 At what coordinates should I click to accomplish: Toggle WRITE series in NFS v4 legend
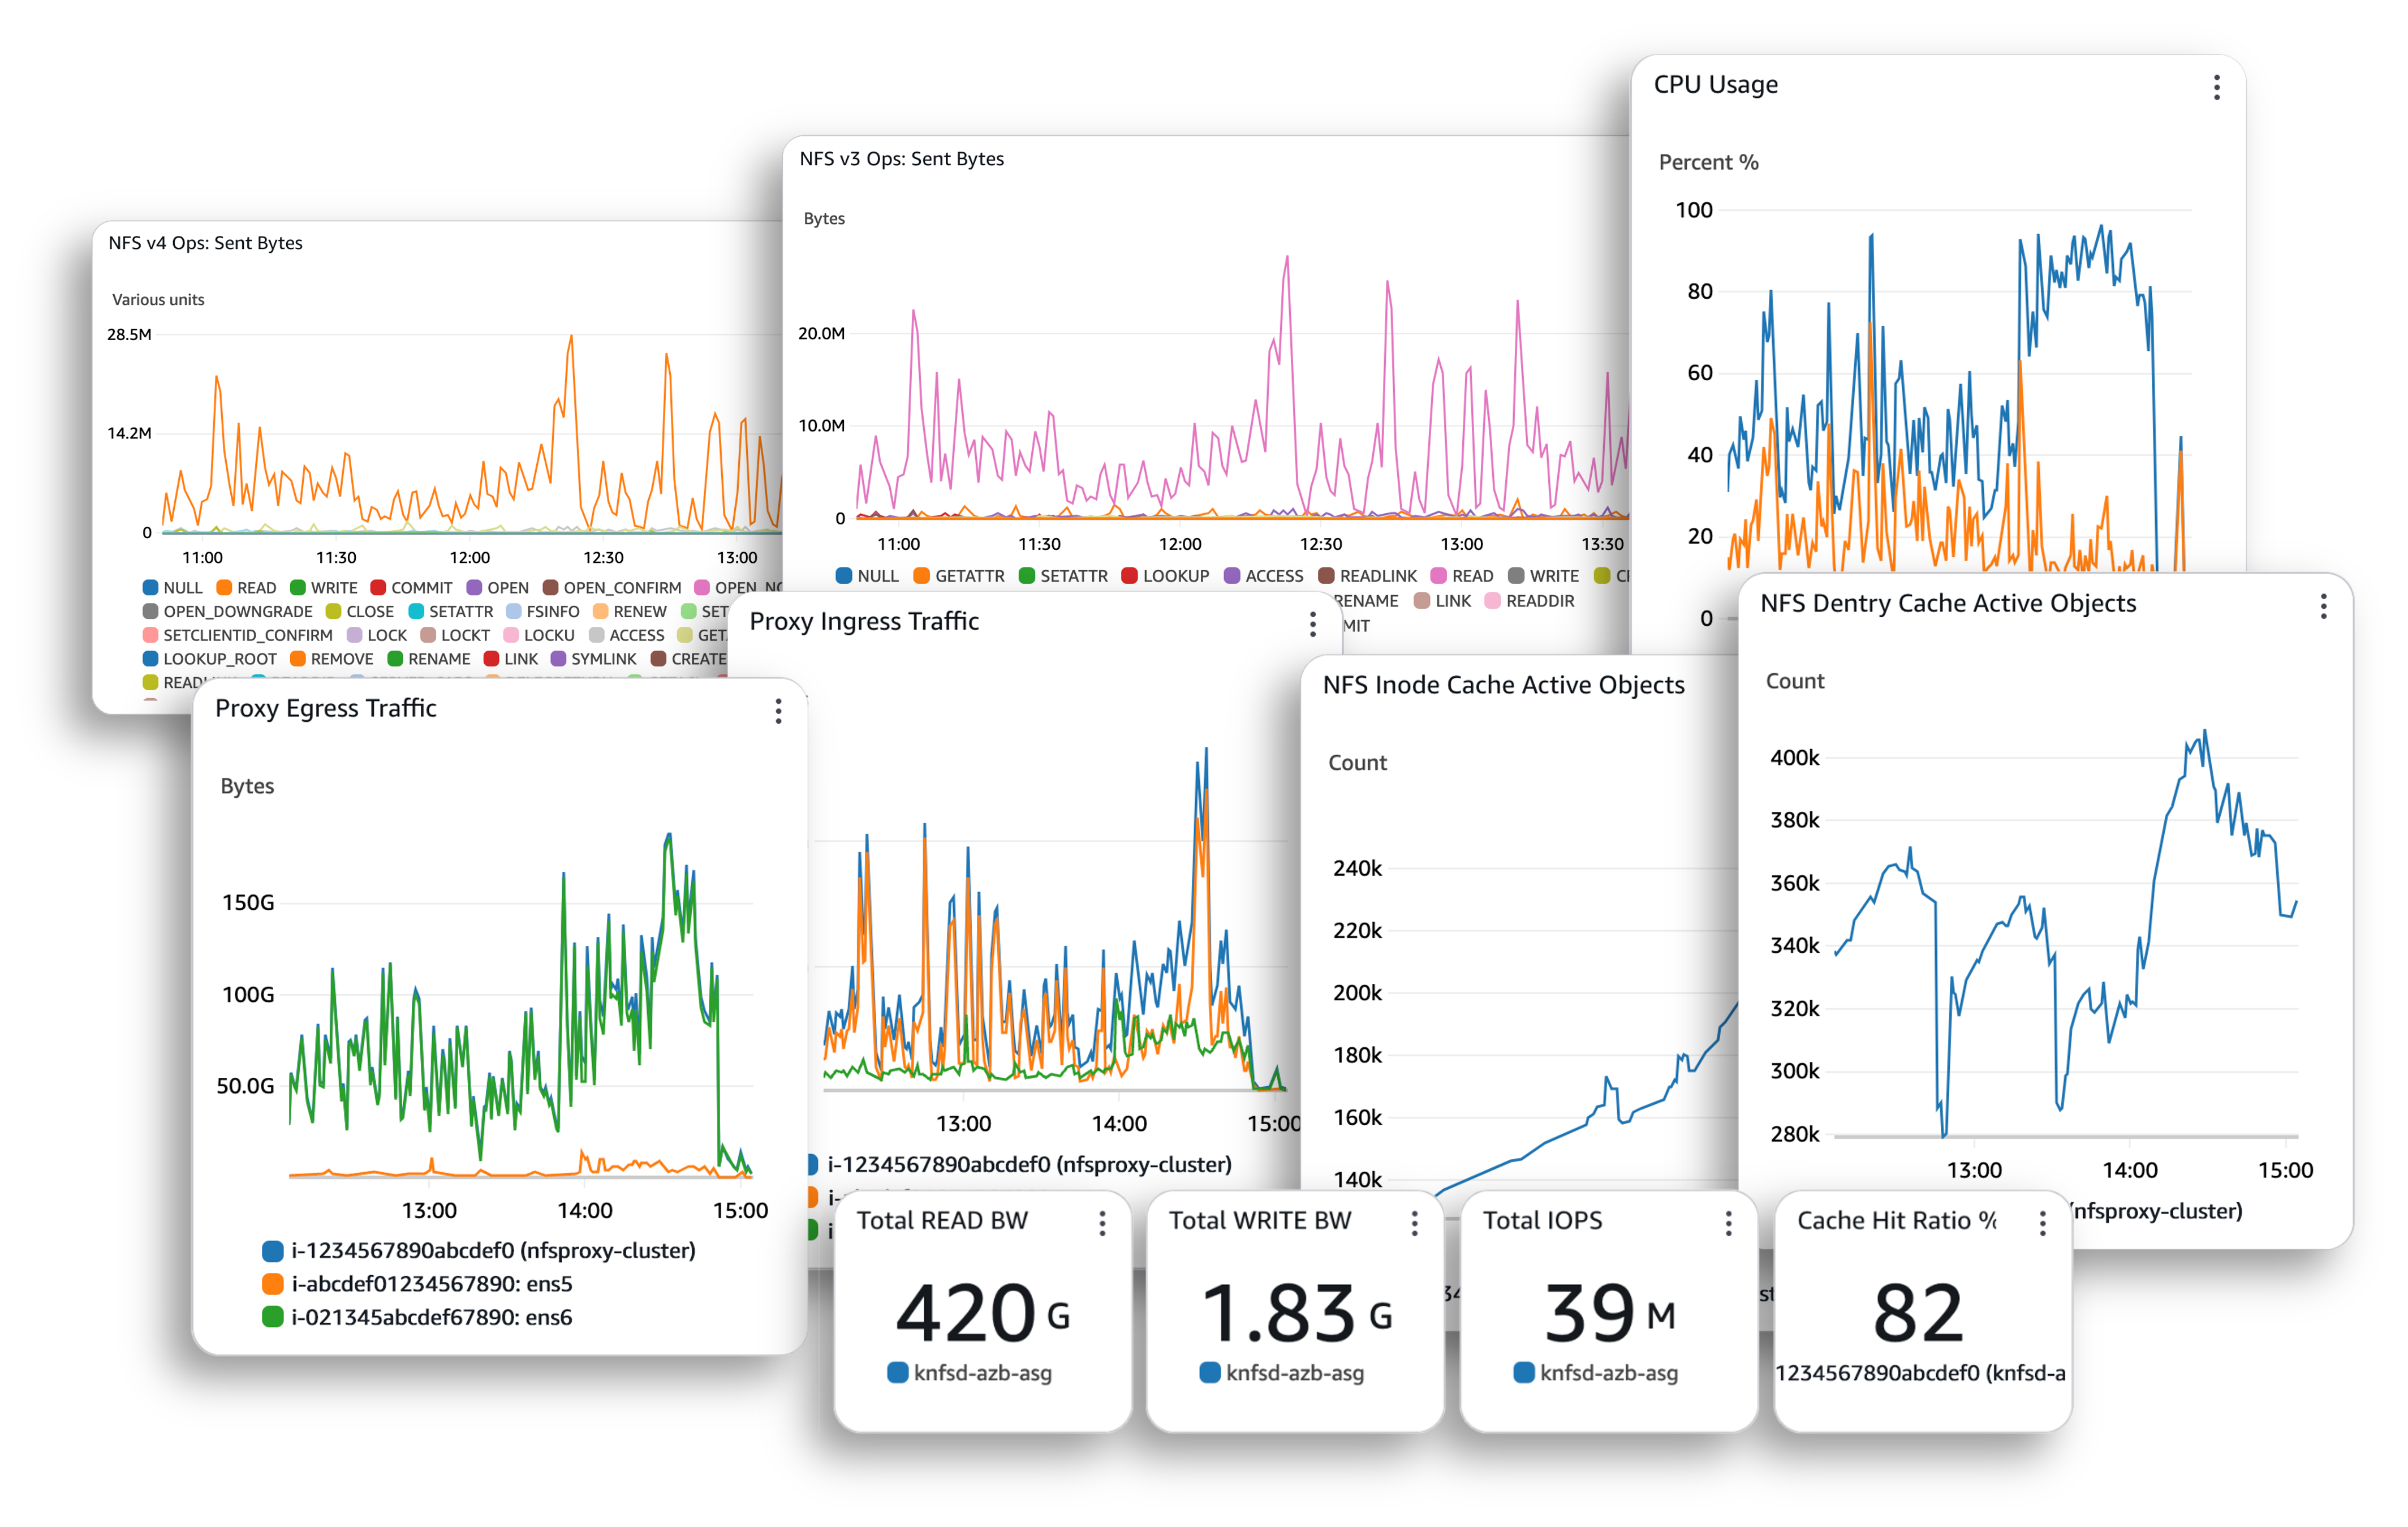pyautogui.click(x=324, y=588)
